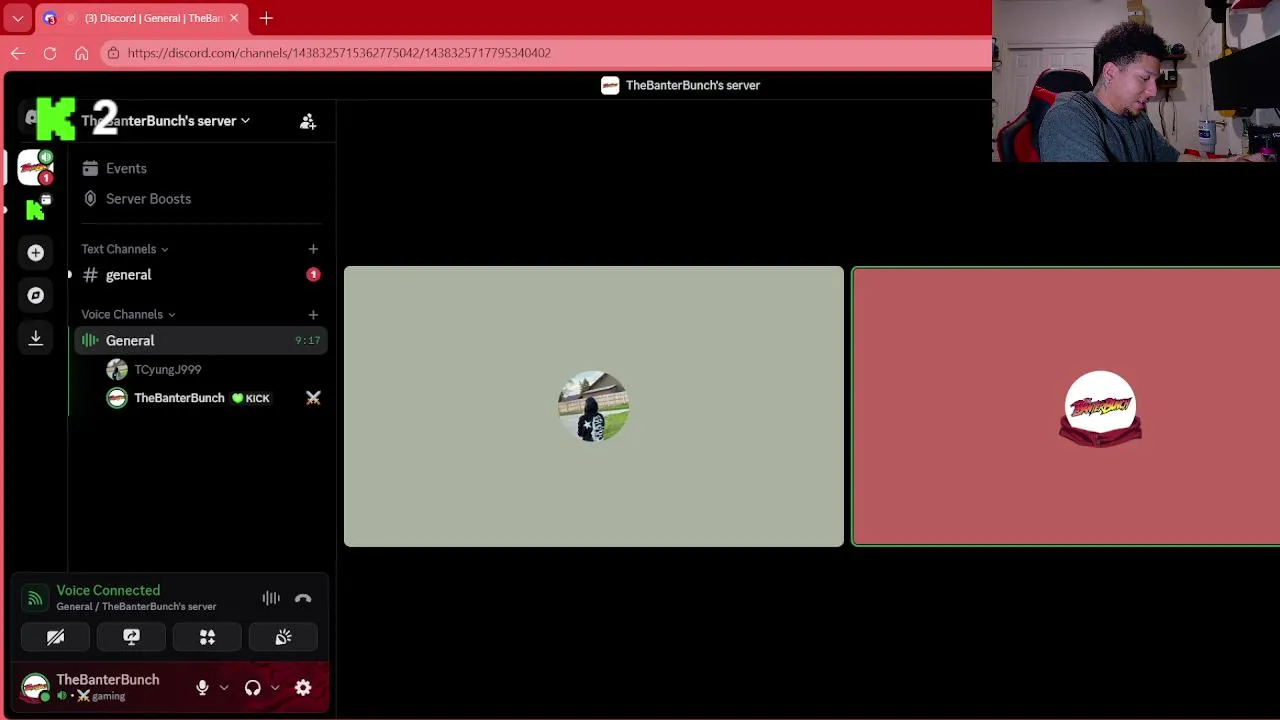
Task: Open microphone input options dropdown
Action: click(224, 688)
